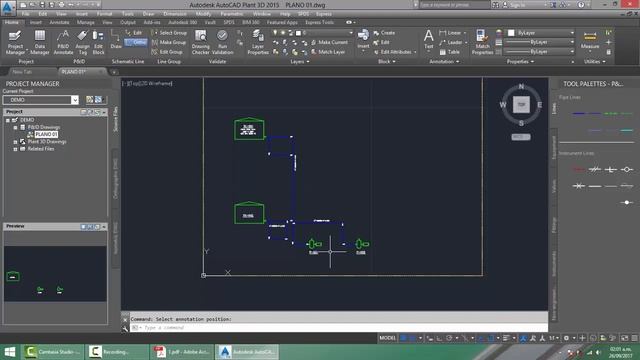
Task: Select the Text annotation tool
Action: coord(429,40)
